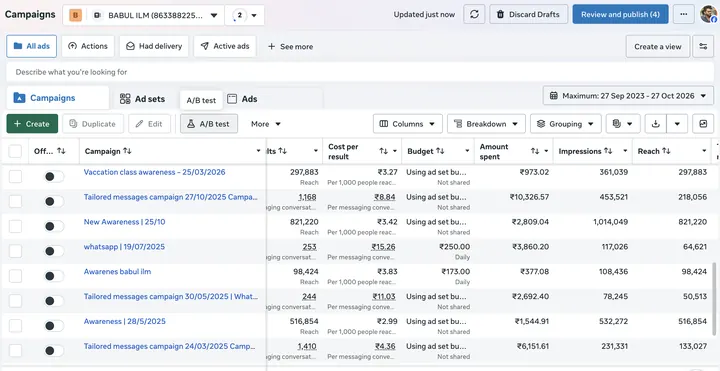The width and height of the screenshot is (720, 371).
Task: Toggle on the whatsapp | 19/07/2025 campaign
Action: click(54, 251)
